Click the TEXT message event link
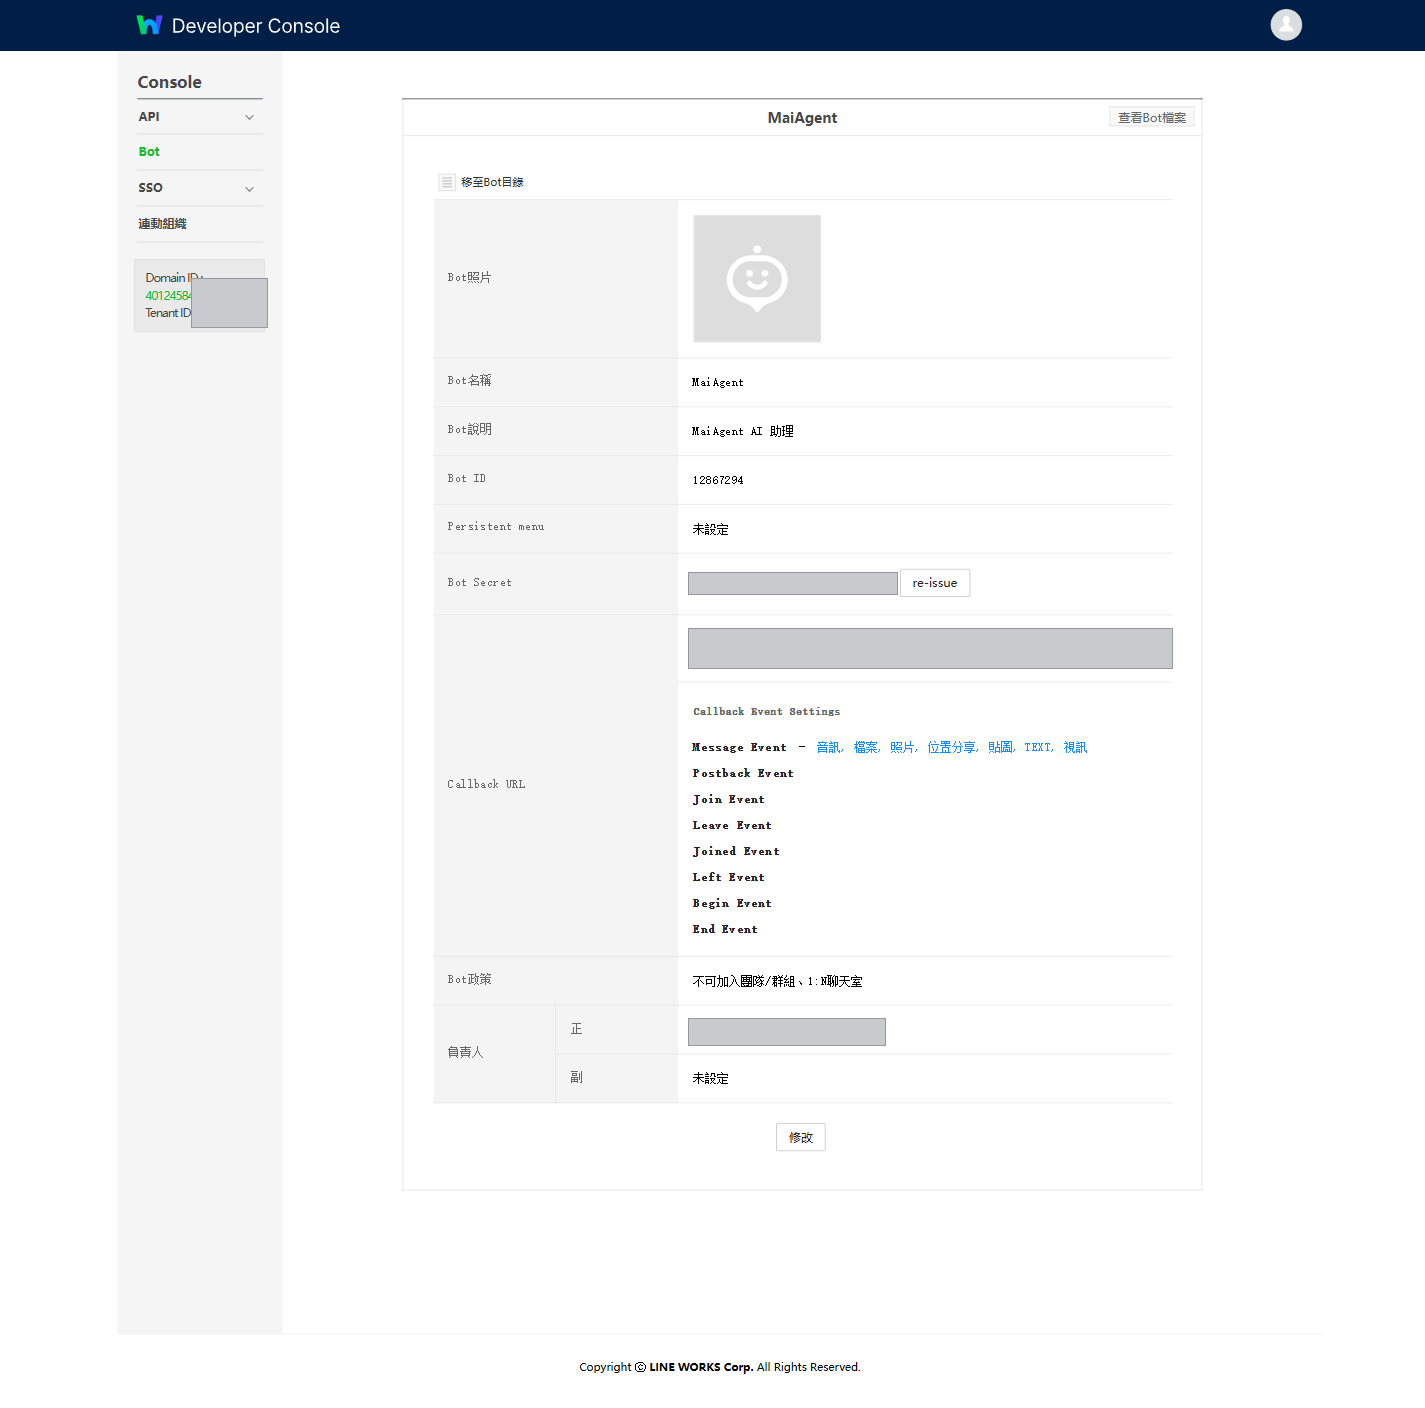The image size is (1425, 1408). tap(1037, 747)
